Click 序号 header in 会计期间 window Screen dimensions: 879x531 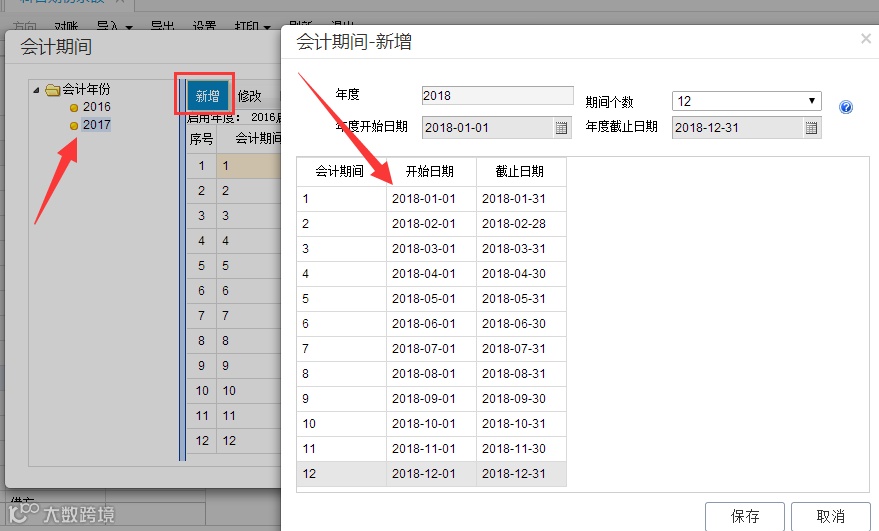[201, 138]
